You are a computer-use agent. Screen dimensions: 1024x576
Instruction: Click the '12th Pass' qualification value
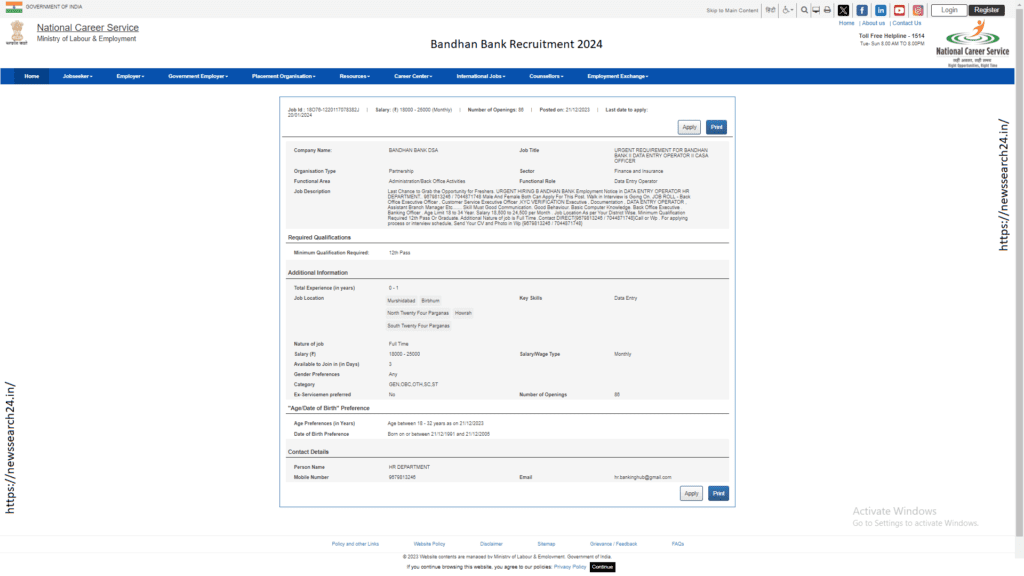[400, 253]
